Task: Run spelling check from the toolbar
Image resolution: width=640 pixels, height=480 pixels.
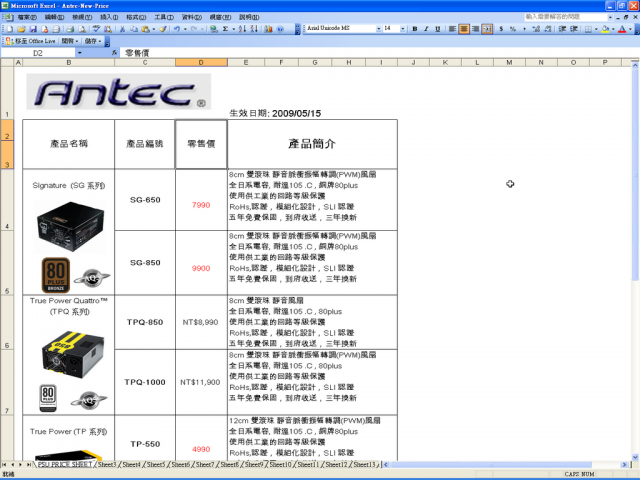Action: pyautogui.click(x=96, y=29)
